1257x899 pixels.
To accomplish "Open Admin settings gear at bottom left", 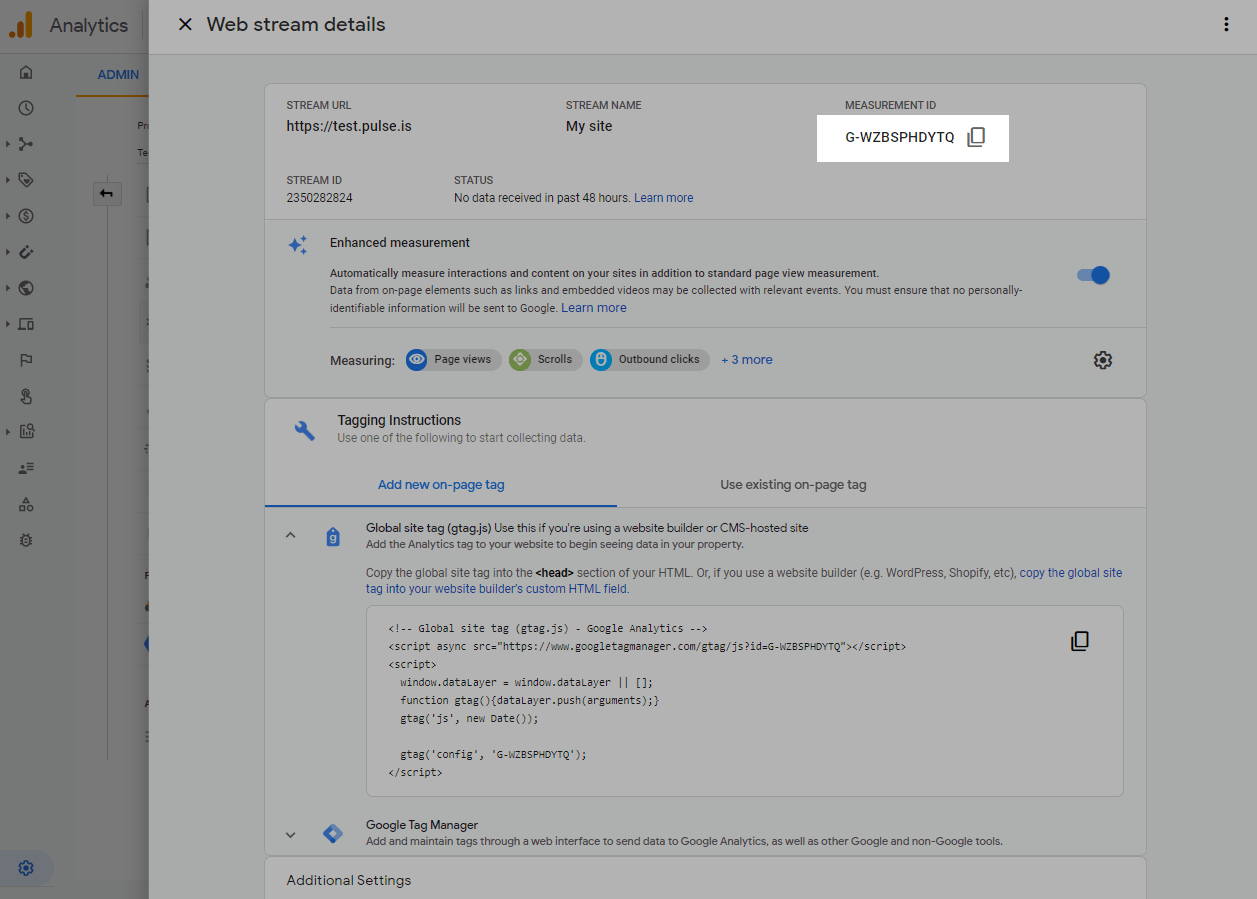I will pos(26,868).
